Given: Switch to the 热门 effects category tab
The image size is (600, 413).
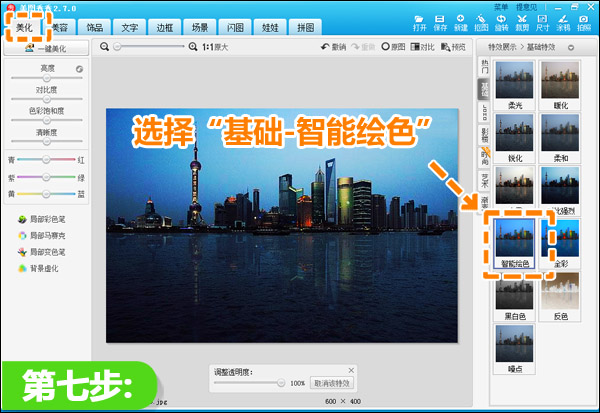Looking at the screenshot, I should coord(484,67).
